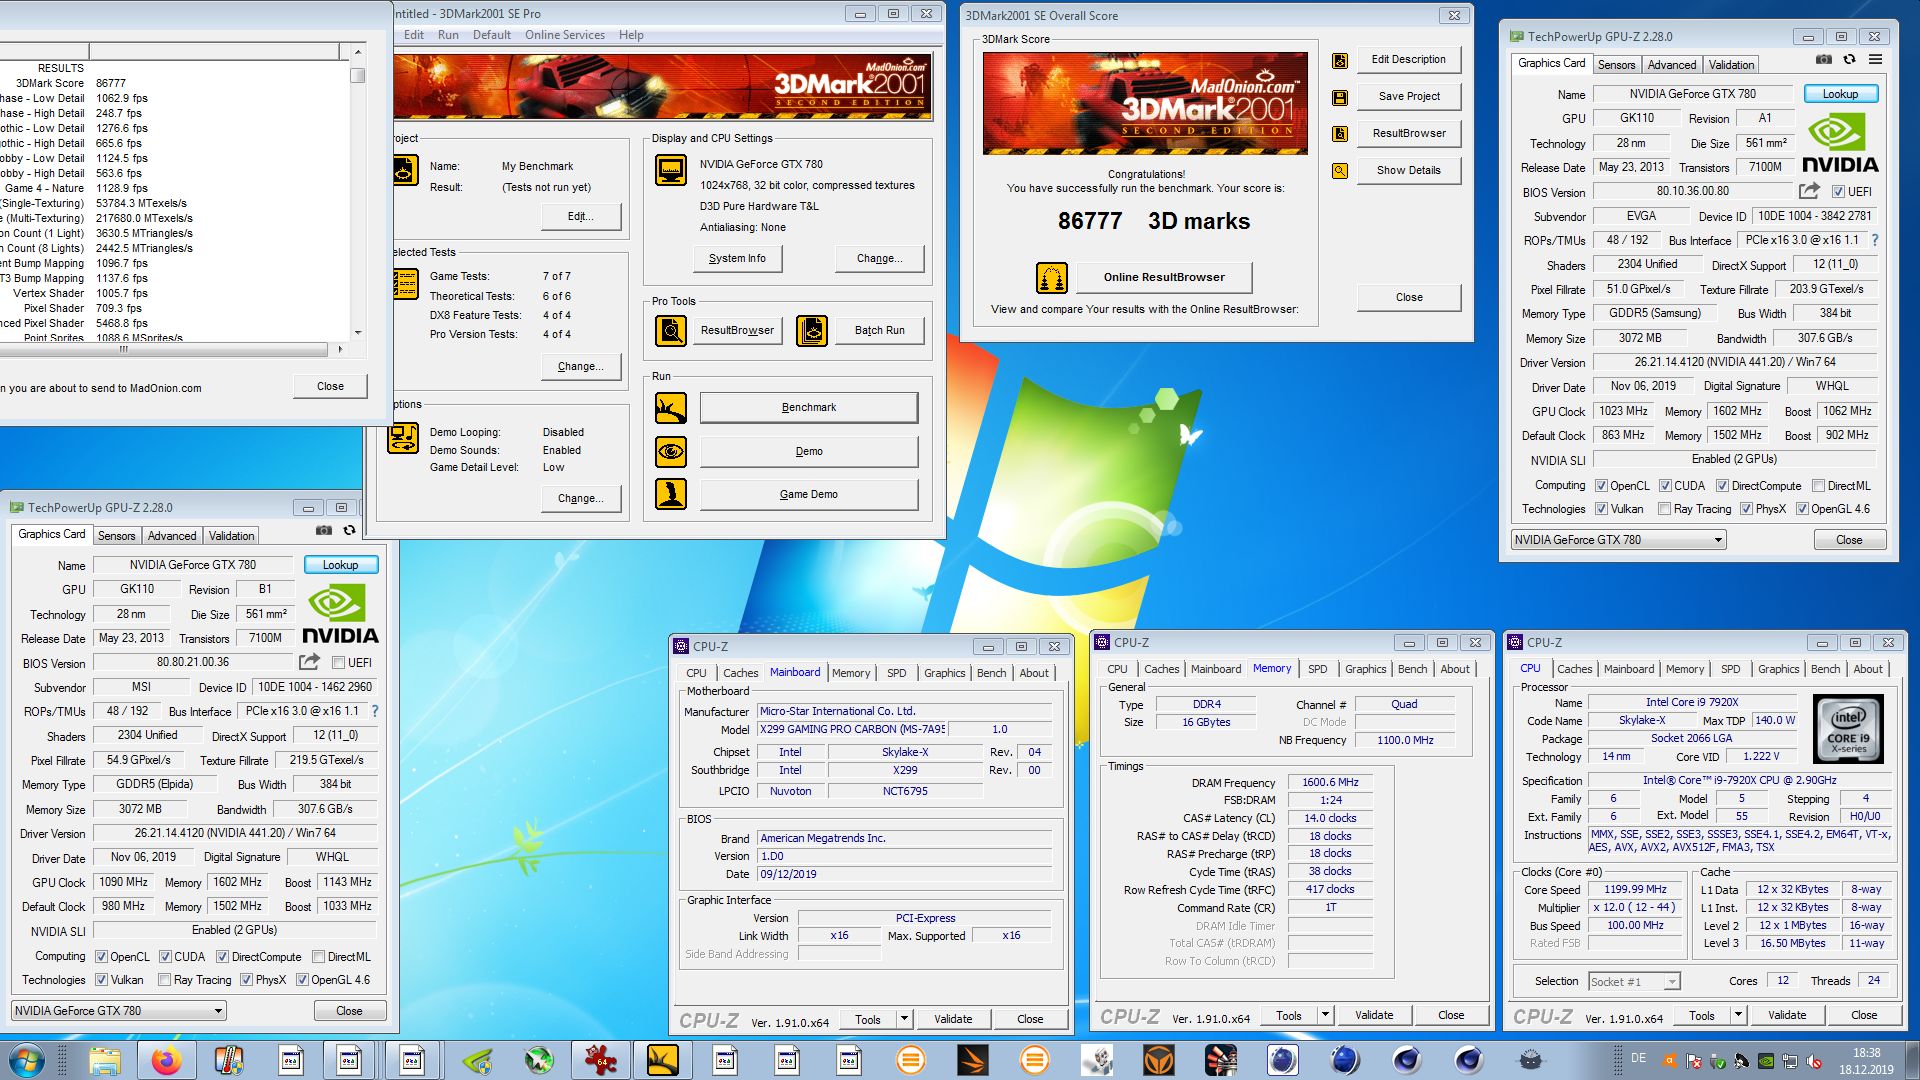Click the Selection socket field in CPU-Z

(x=1634, y=982)
